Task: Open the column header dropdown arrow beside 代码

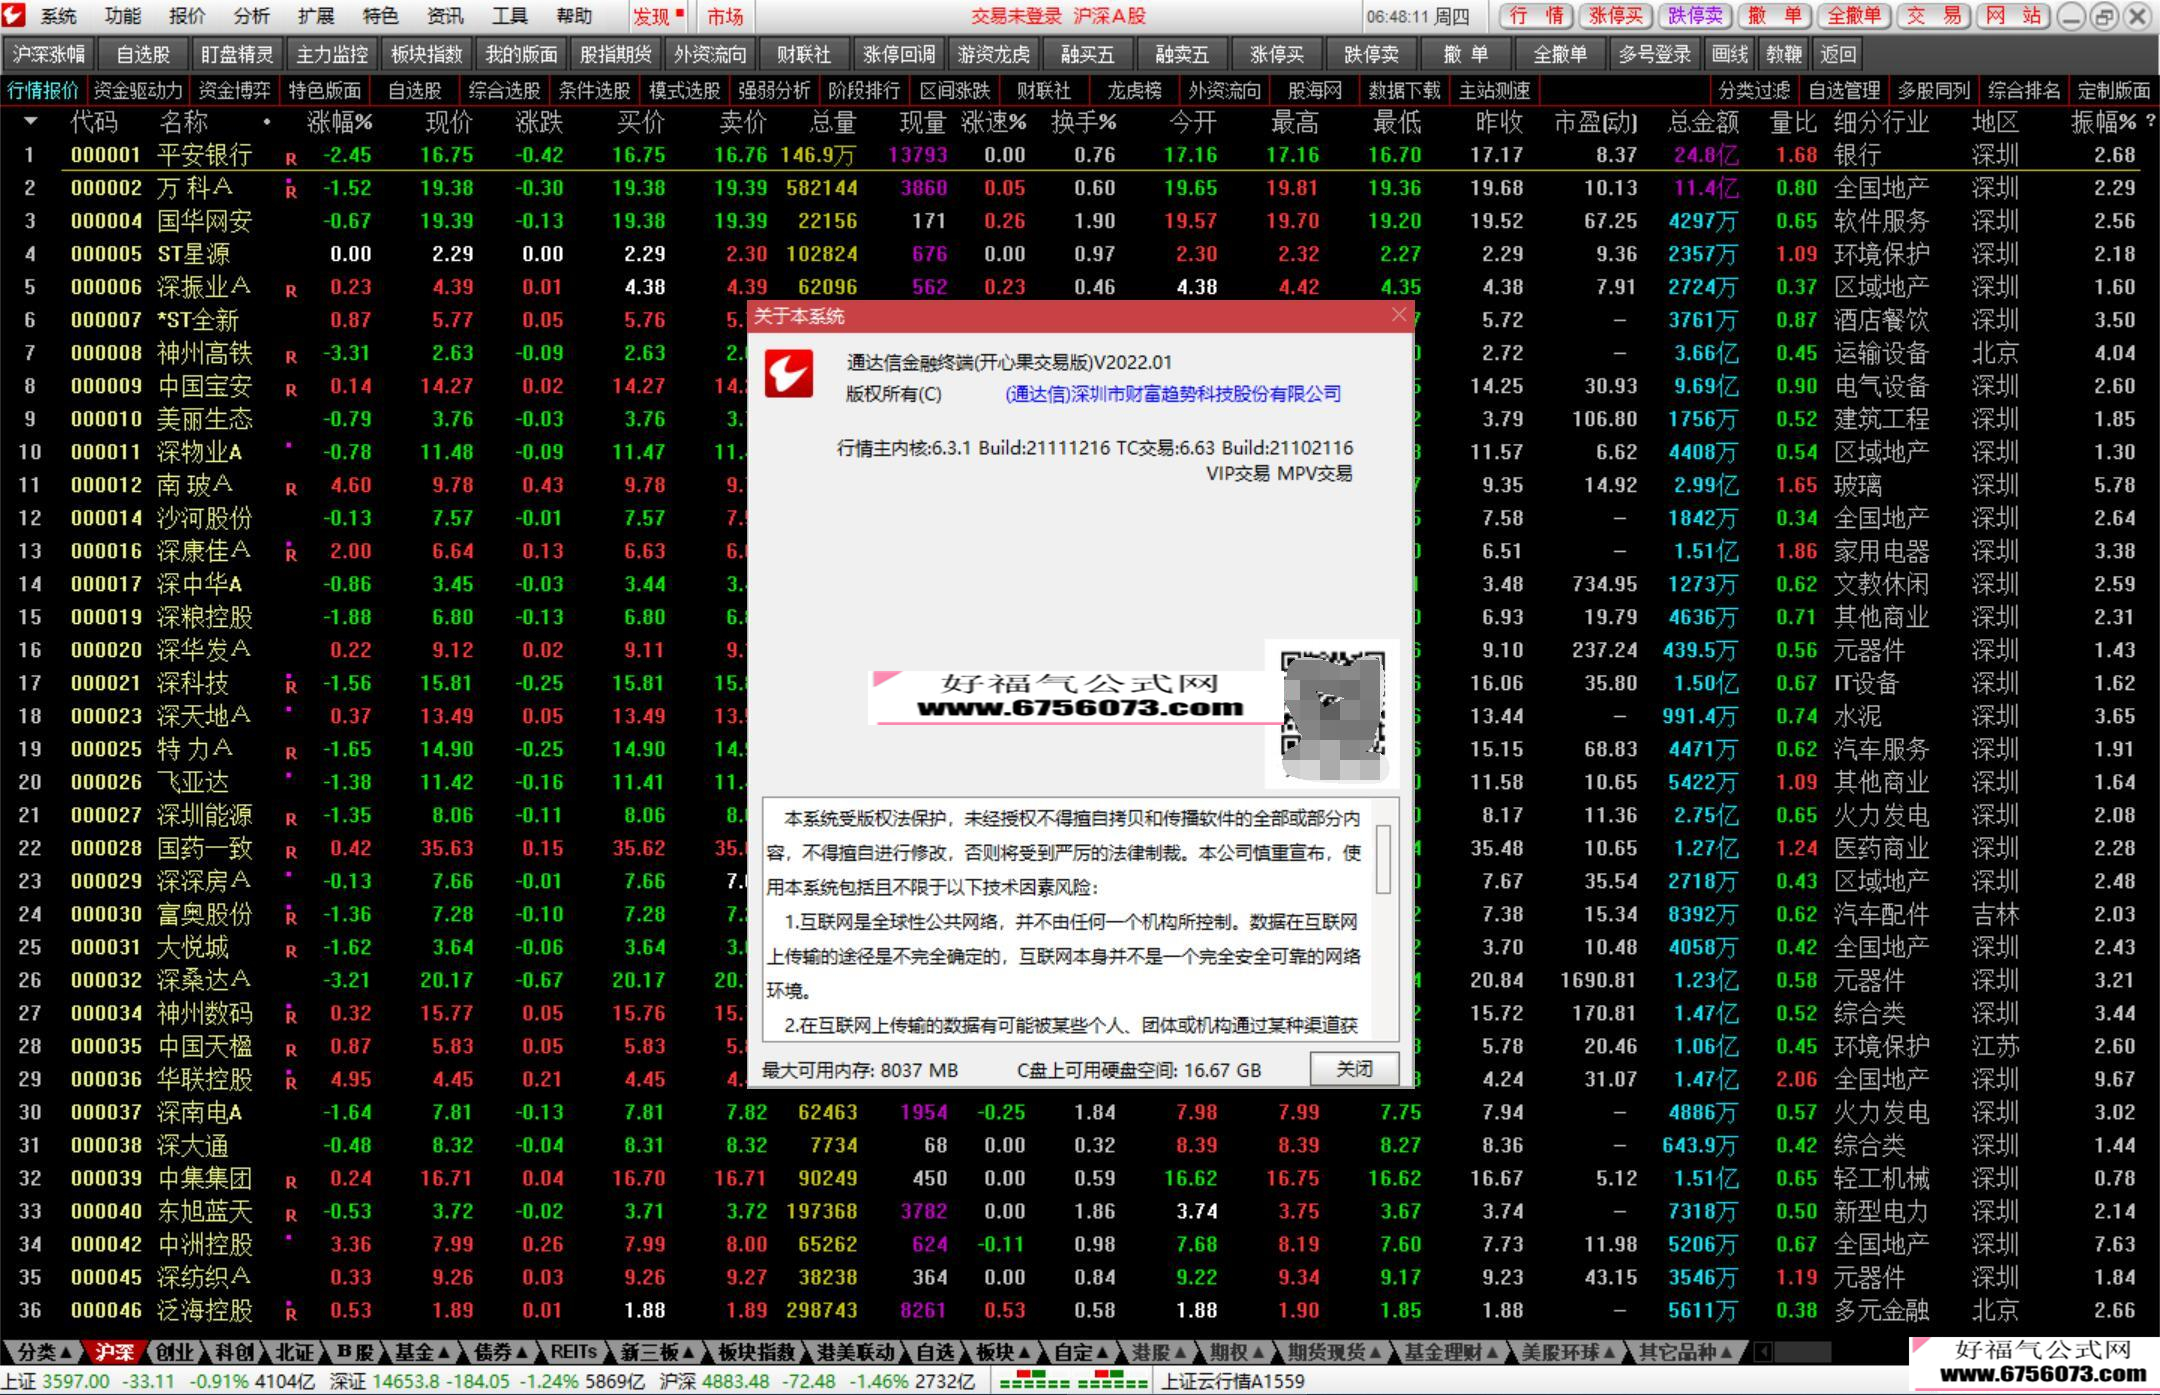Action: tap(31, 122)
